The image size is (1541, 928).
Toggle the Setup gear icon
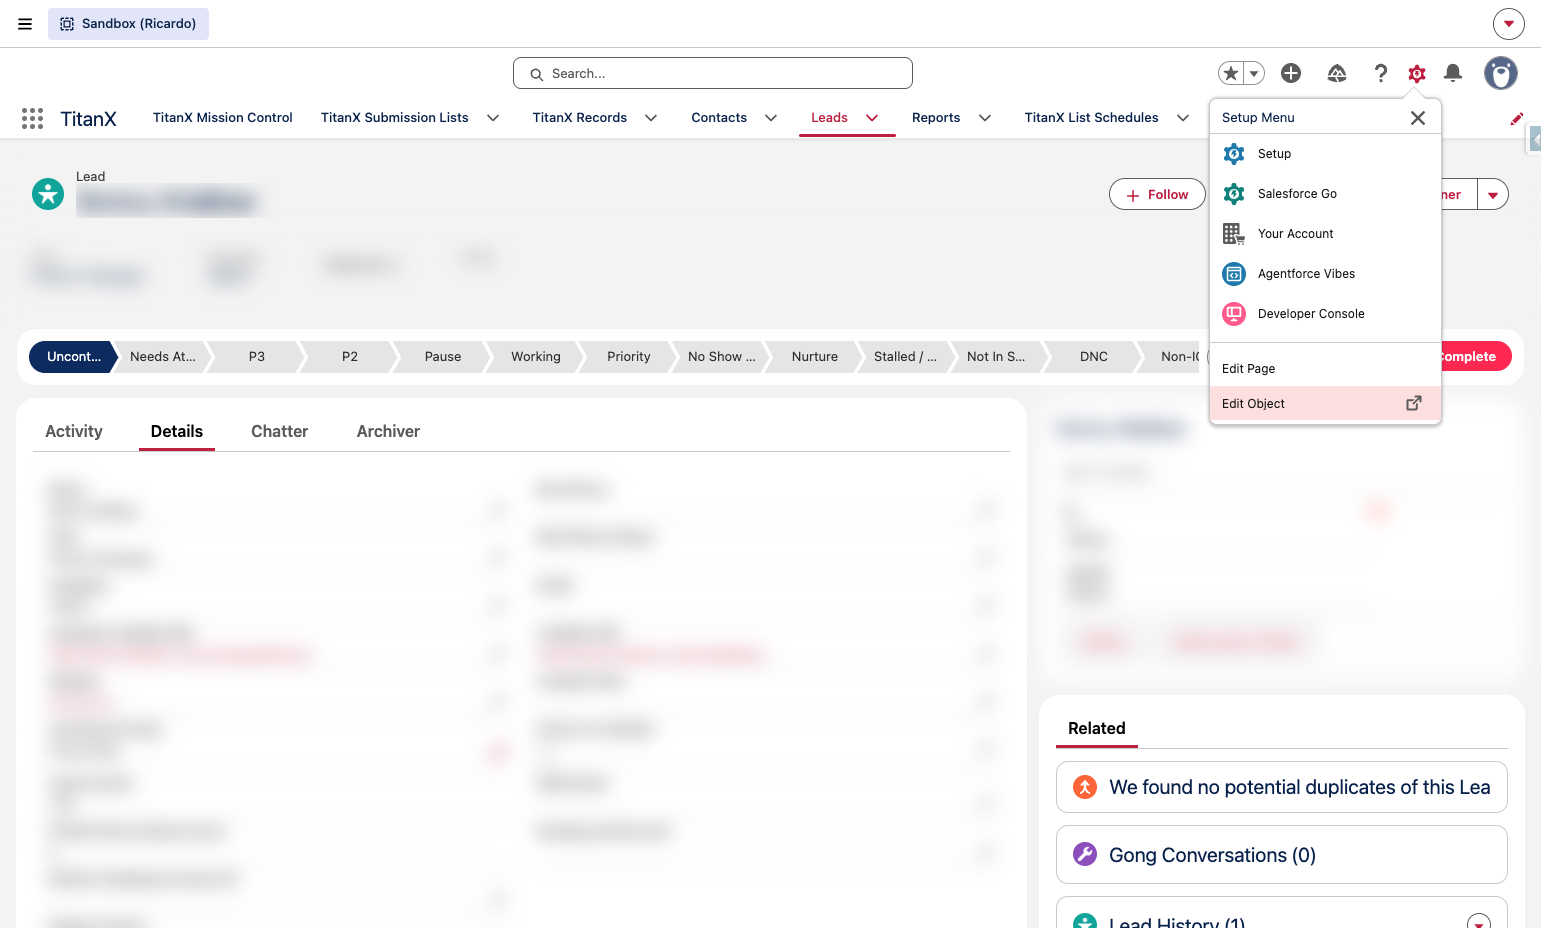pos(1417,73)
